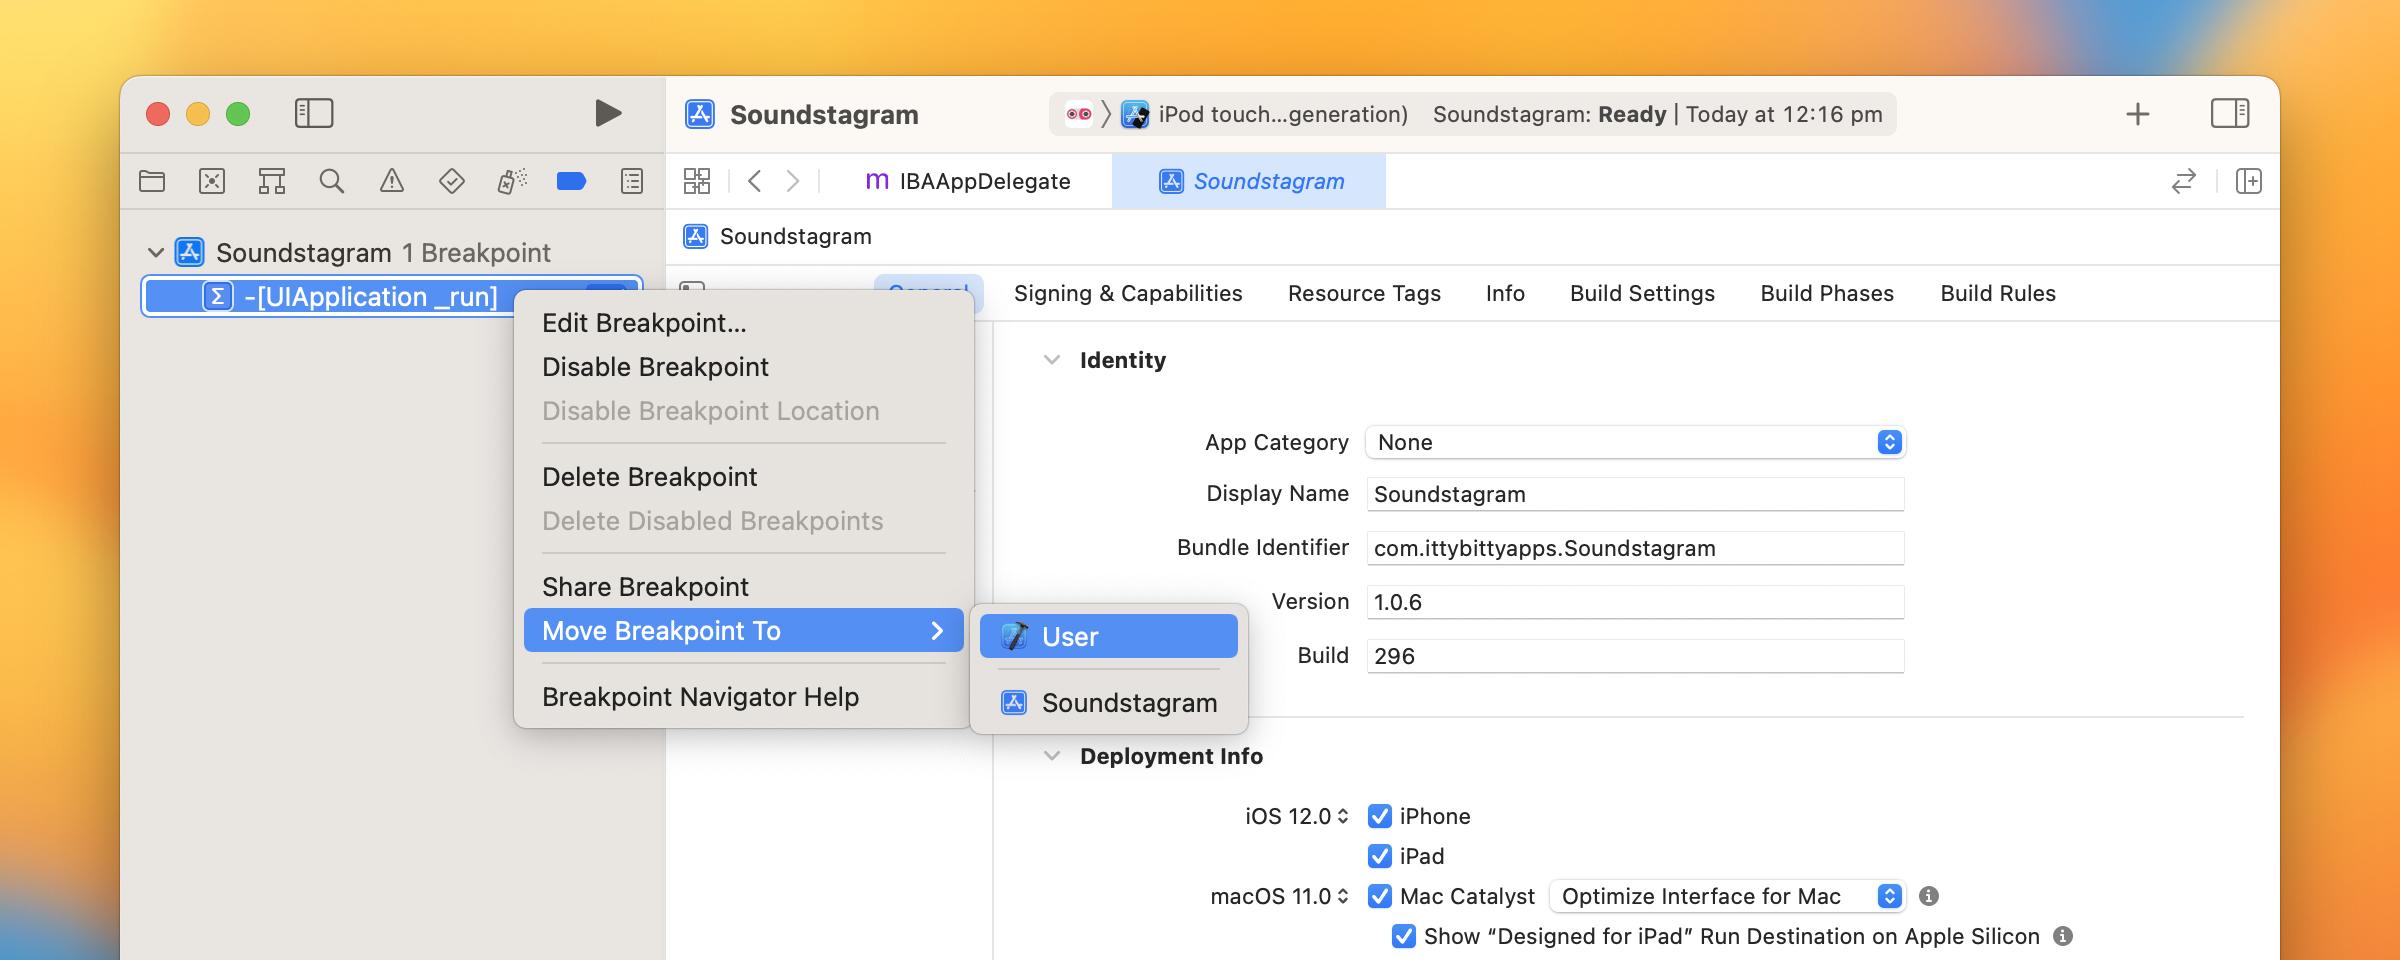Image resolution: width=2400 pixels, height=960 pixels.
Task: Toggle the navigator sidebar button
Action: point(314,113)
